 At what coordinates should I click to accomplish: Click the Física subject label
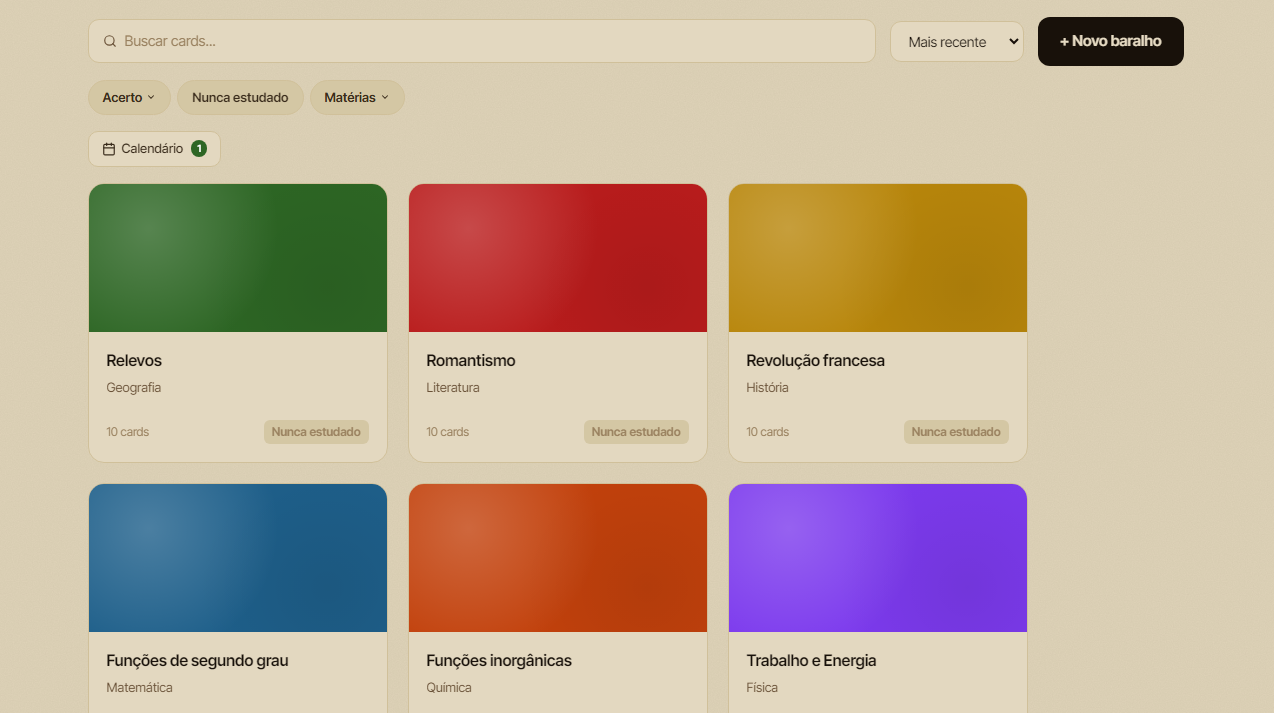click(x=762, y=687)
